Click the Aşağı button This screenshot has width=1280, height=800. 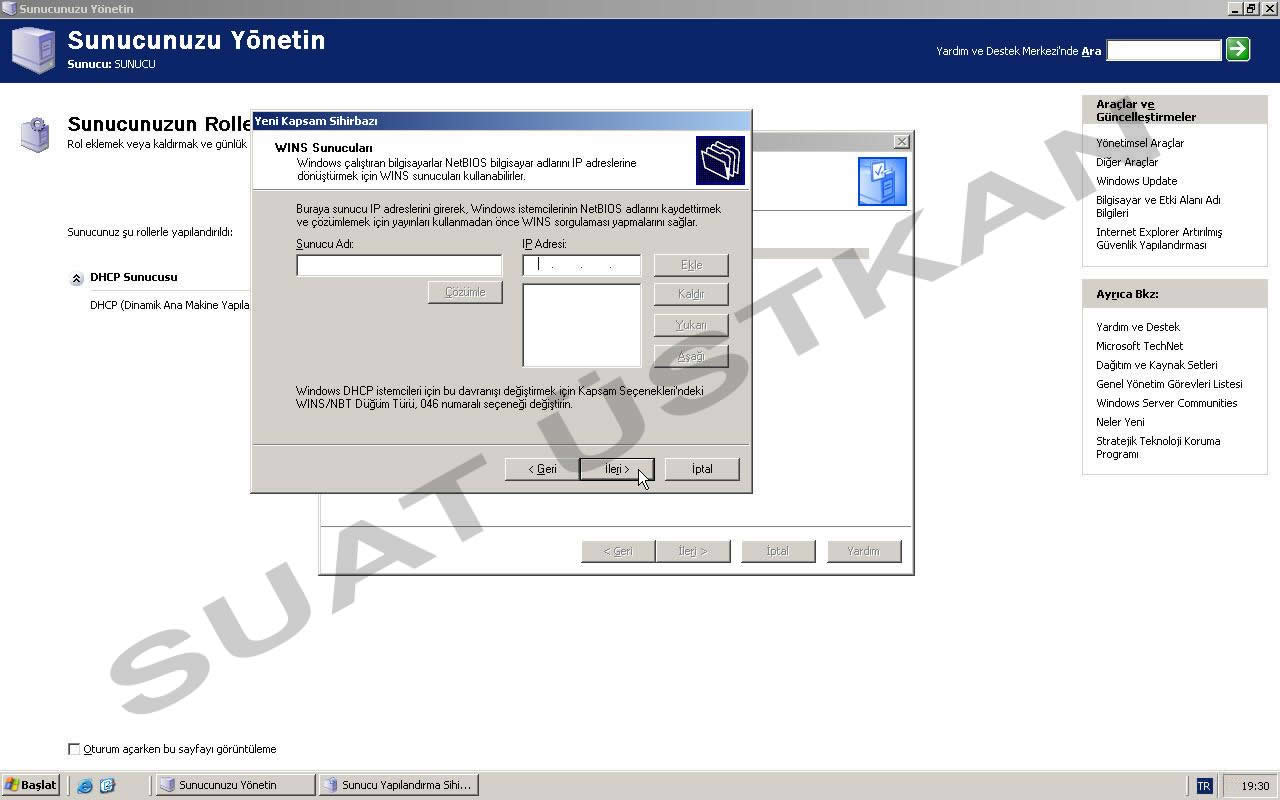(691, 356)
